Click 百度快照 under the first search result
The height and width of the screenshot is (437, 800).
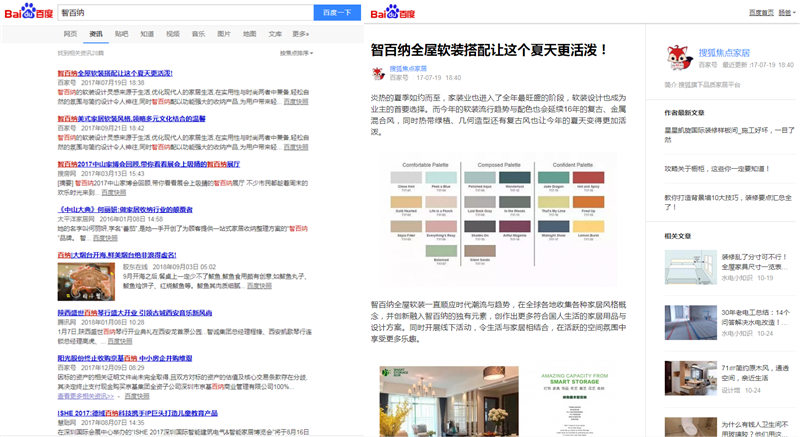(x=296, y=102)
